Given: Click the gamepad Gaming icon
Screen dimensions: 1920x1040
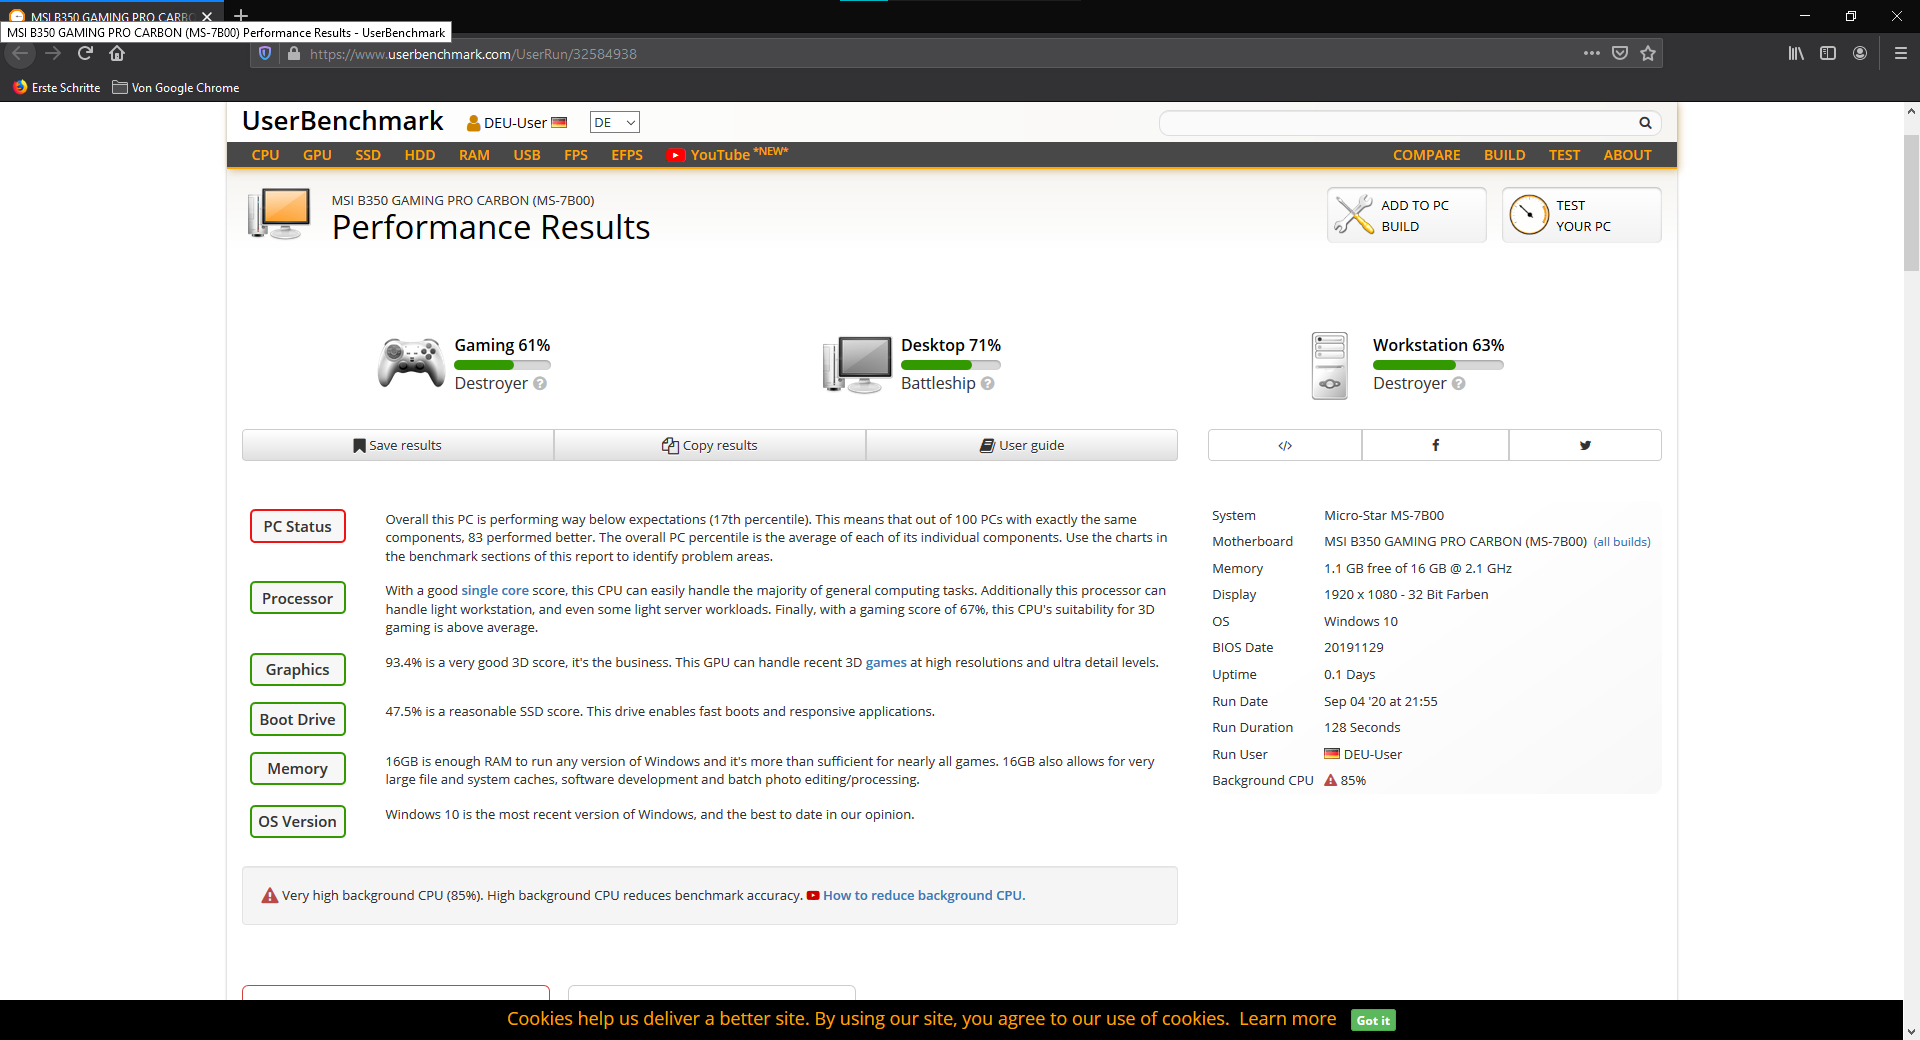Looking at the screenshot, I should click(x=411, y=363).
